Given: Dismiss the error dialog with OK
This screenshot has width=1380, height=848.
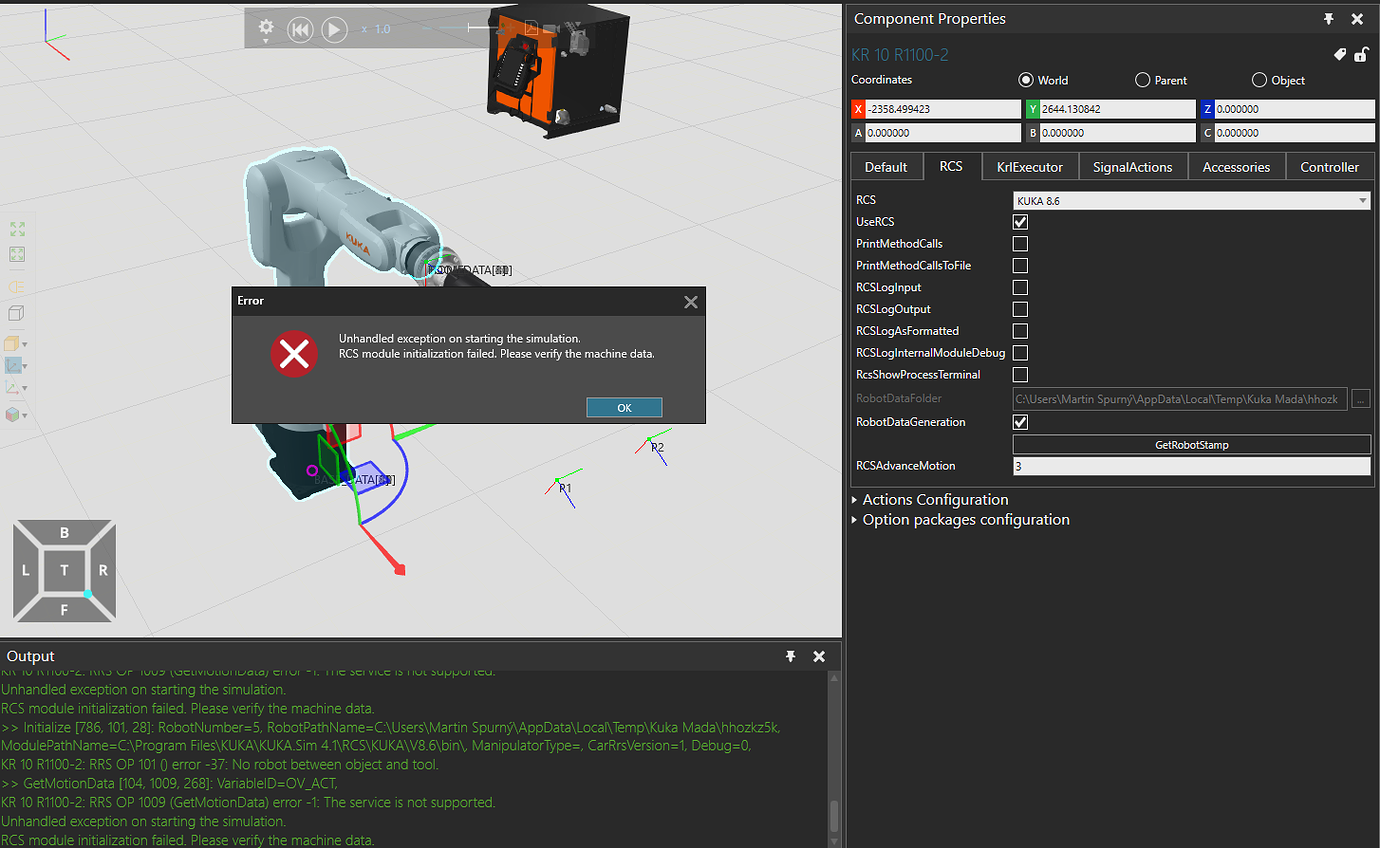Looking at the screenshot, I should 624,407.
